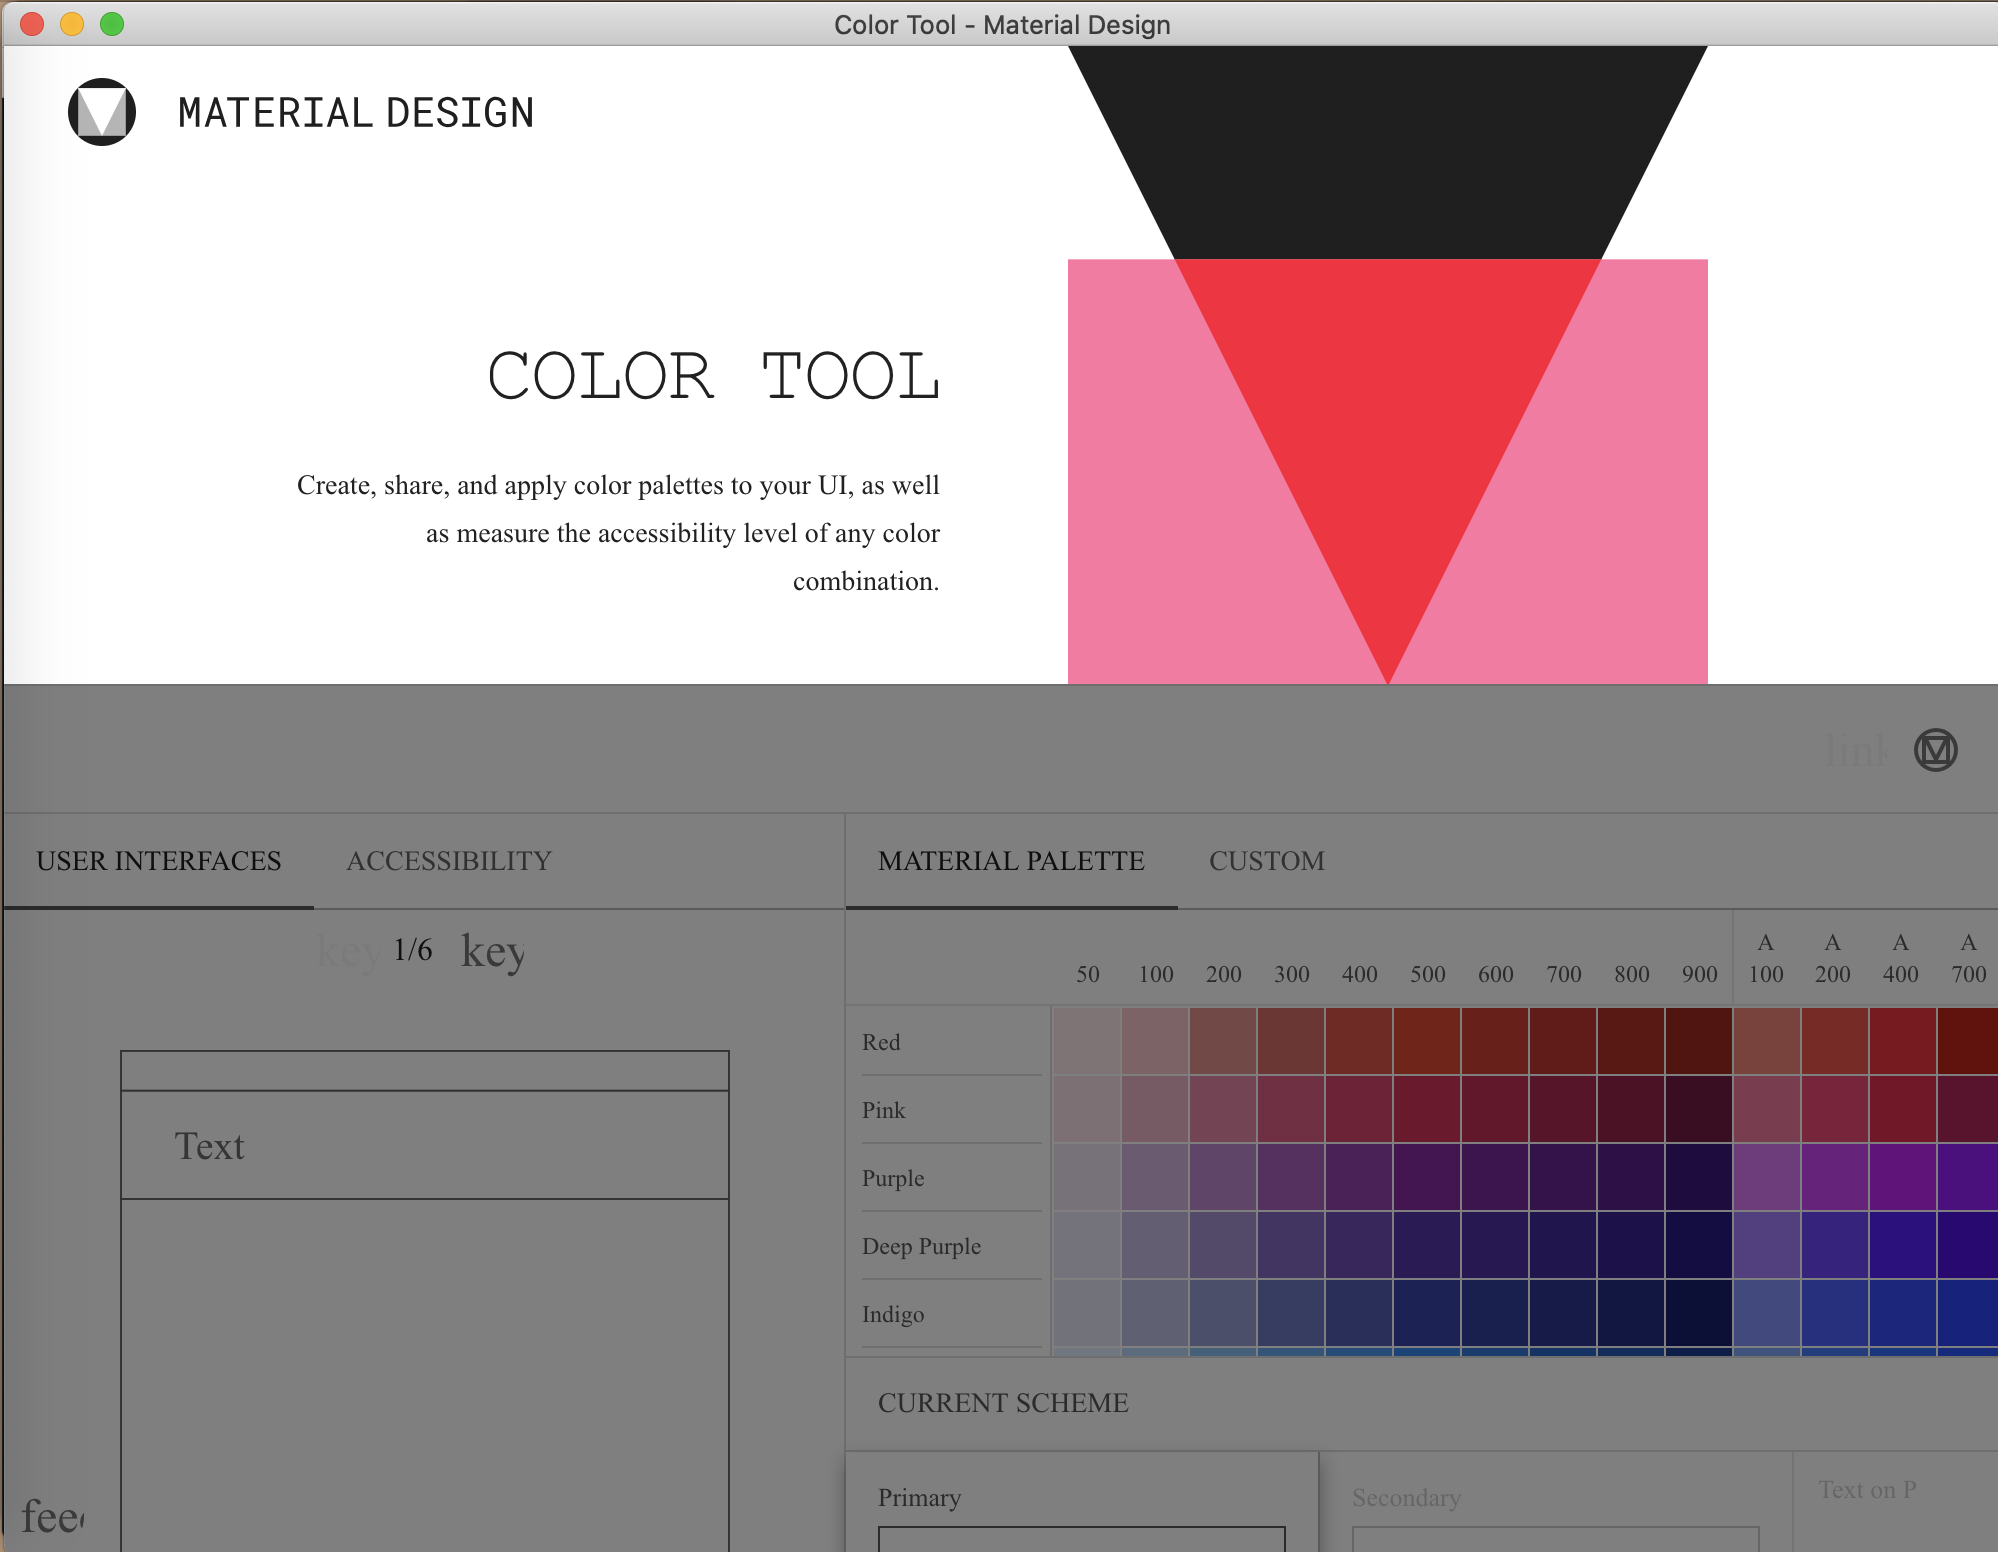Go to the previous UI preview with faded key
The image size is (1998, 1552).
tap(346, 950)
